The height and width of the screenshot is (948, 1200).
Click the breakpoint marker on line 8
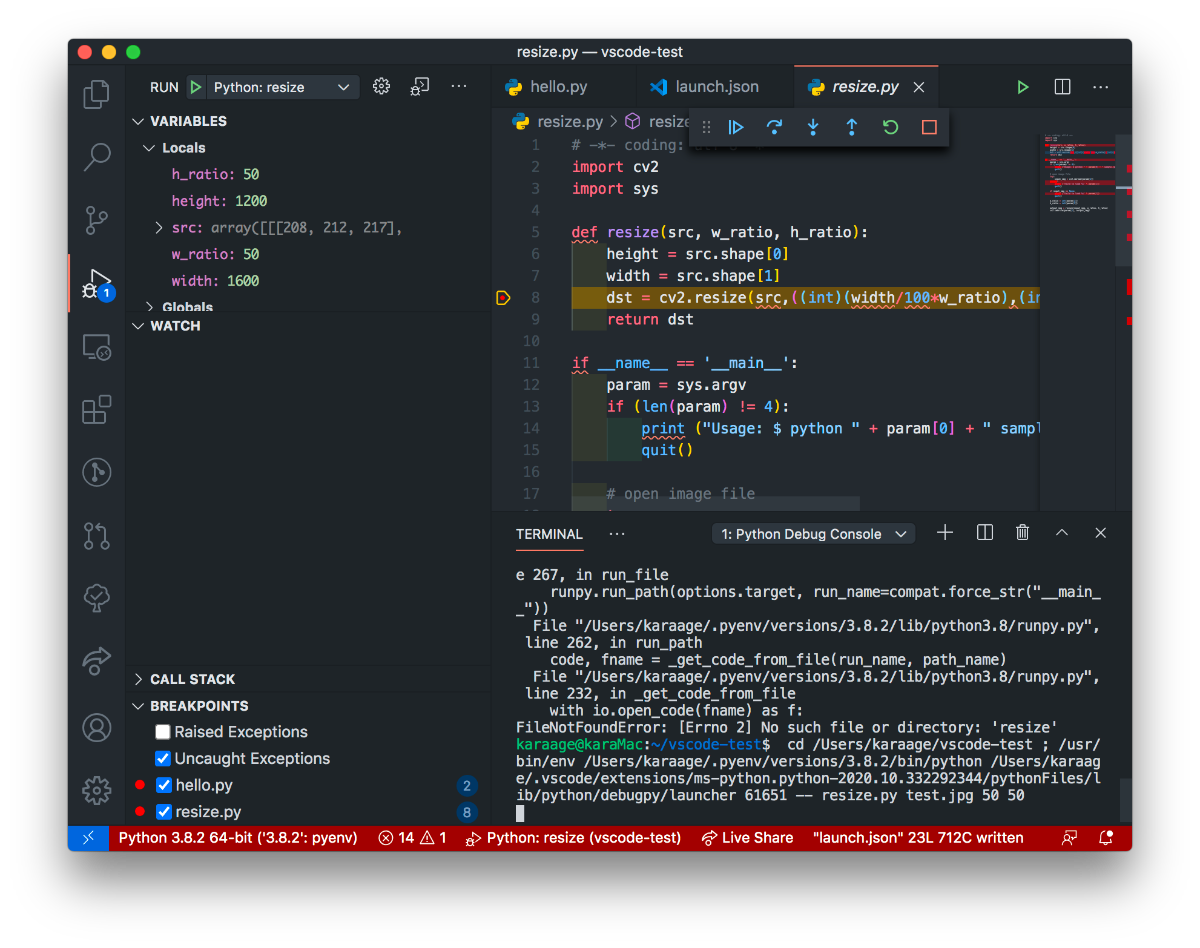(503, 298)
